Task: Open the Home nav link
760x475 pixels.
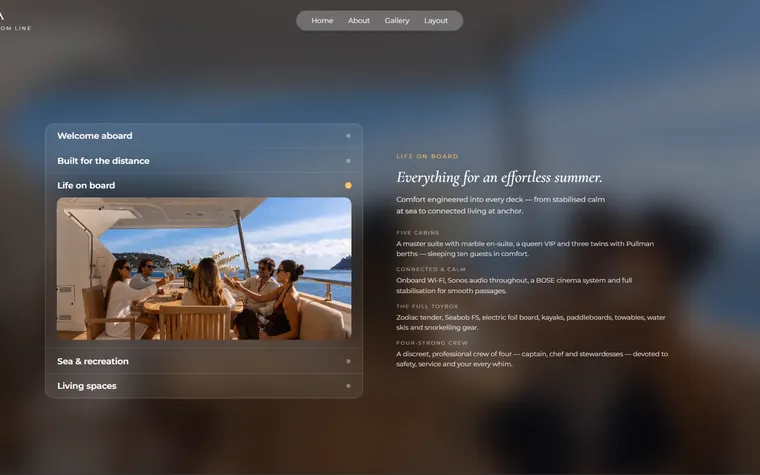Action: (322, 21)
